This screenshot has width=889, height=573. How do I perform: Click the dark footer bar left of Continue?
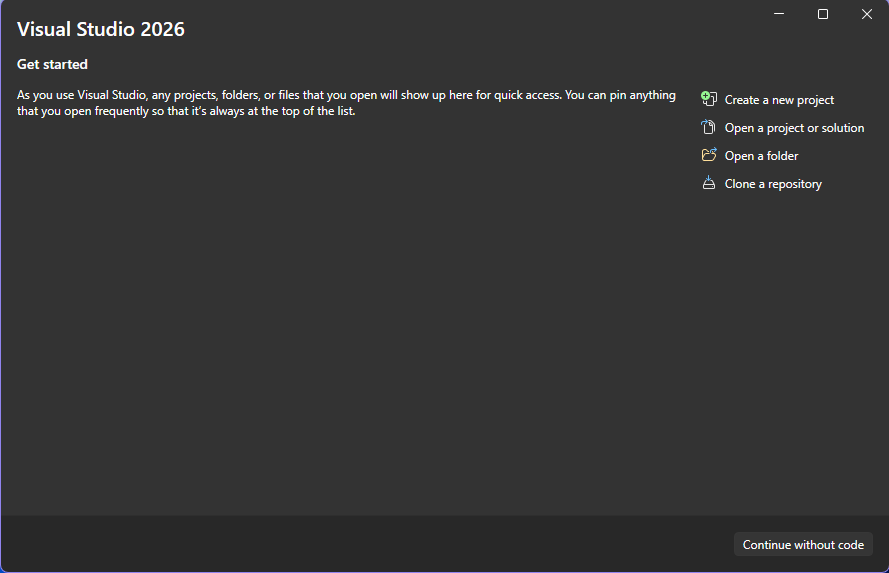[x=363, y=544]
